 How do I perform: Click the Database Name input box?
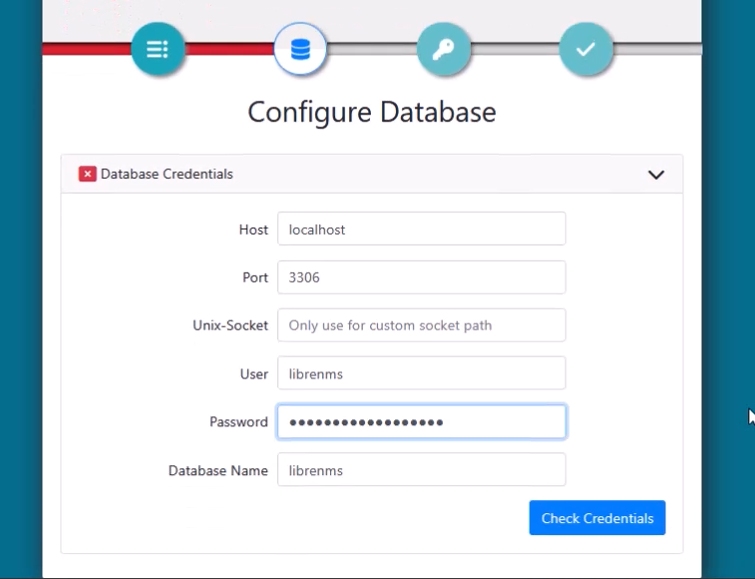(x=421, y=470)
